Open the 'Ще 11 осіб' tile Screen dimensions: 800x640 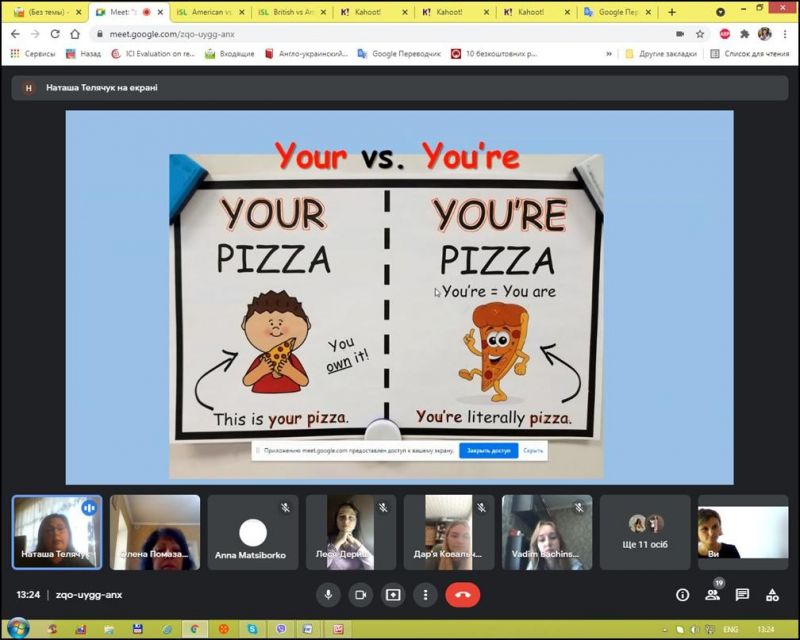point(645,532)
